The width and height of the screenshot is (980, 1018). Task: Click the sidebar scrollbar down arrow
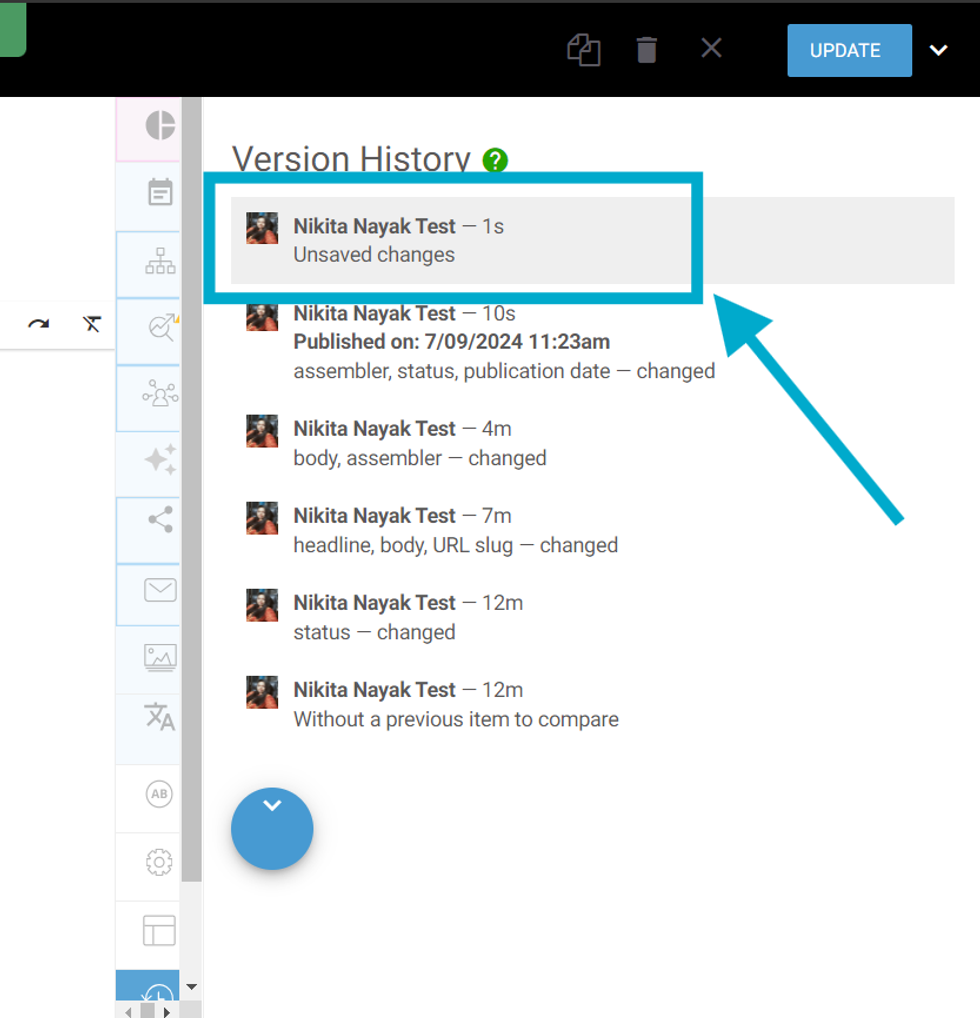tap(192, 987)
